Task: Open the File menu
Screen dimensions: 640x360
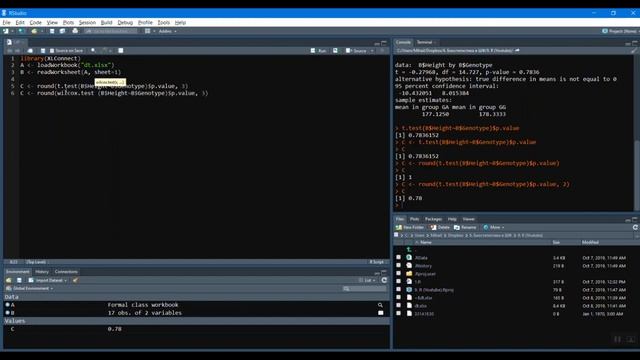Action: [6, 22]
